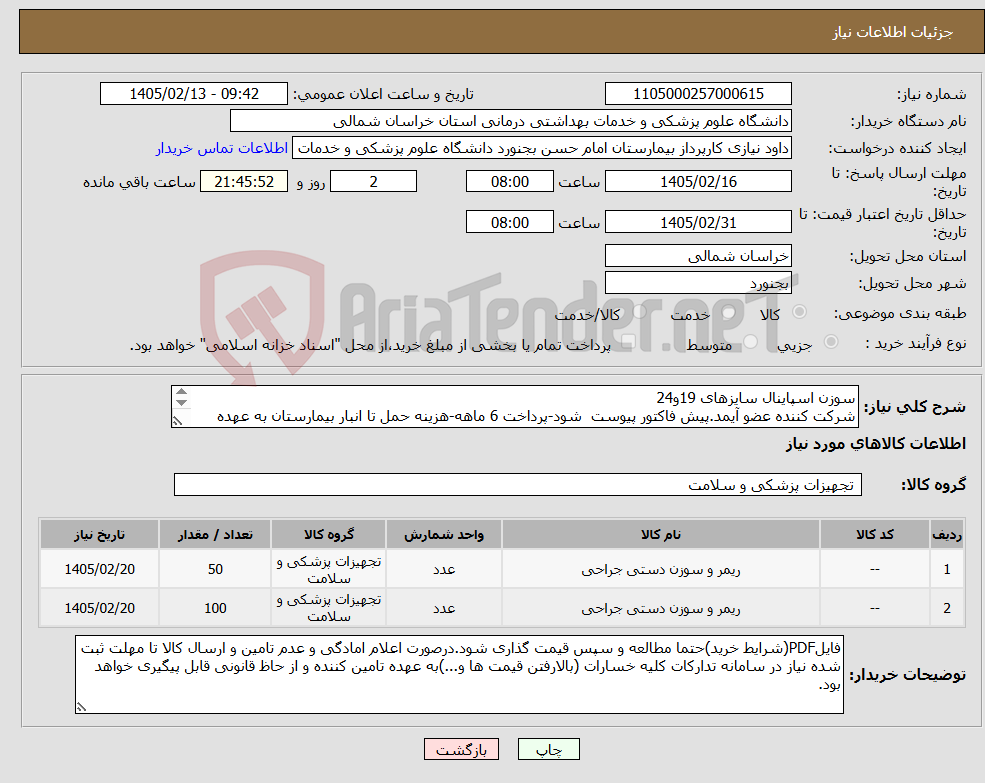Click the request creator field داود نیازی
The height and width of the screenshot is (783, 985).
click(541, 148)
